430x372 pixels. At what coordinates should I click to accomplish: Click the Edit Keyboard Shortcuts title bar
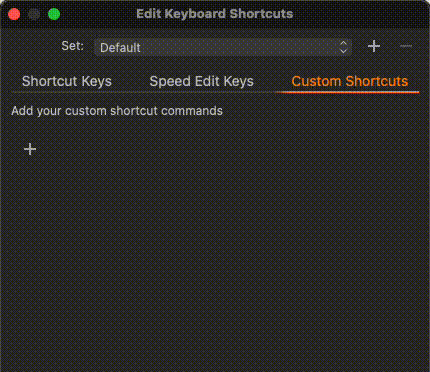[215, 14]
